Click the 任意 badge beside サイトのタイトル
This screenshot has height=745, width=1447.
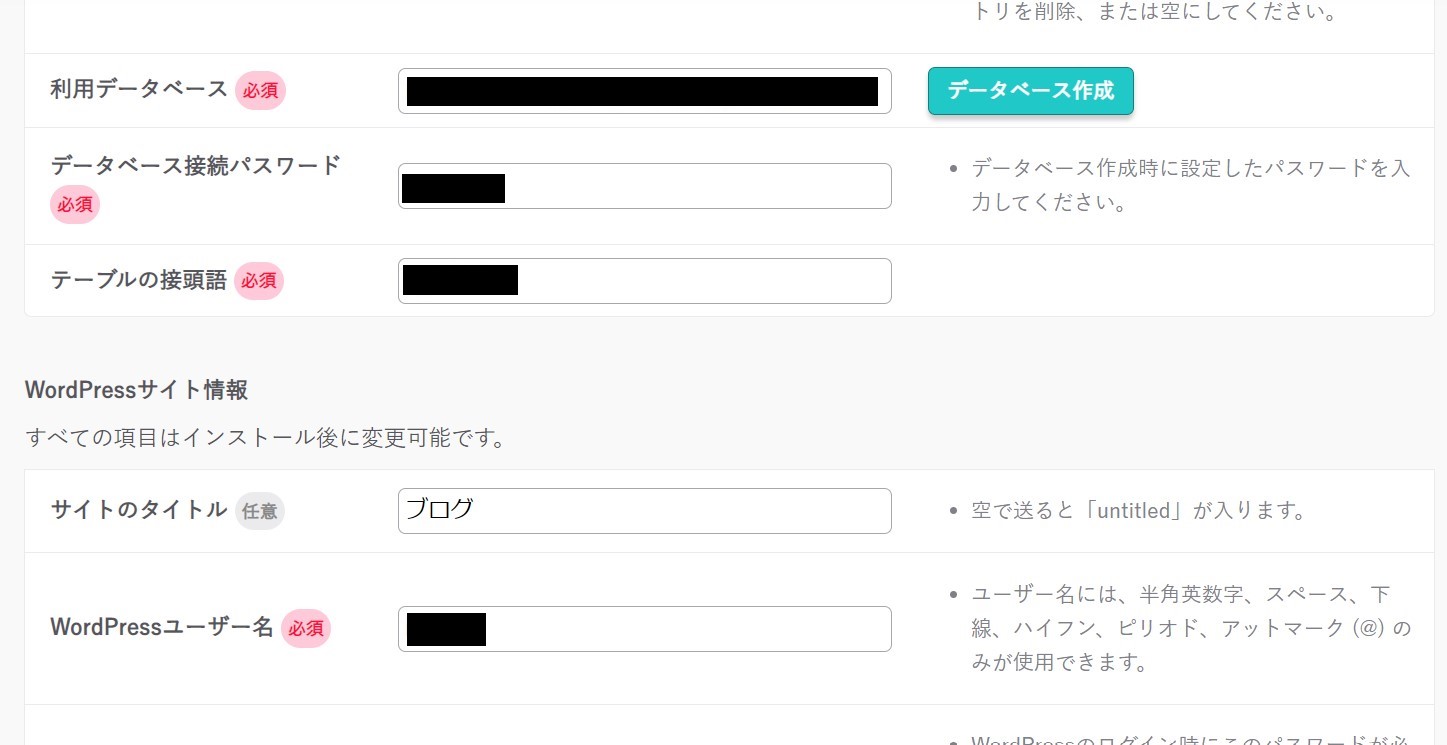[x=260, y=511]
